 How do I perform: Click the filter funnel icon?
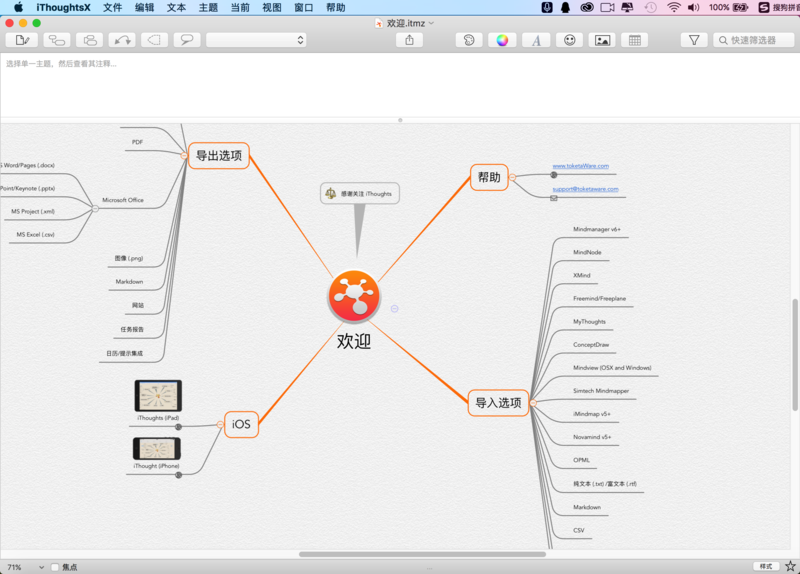694,40
